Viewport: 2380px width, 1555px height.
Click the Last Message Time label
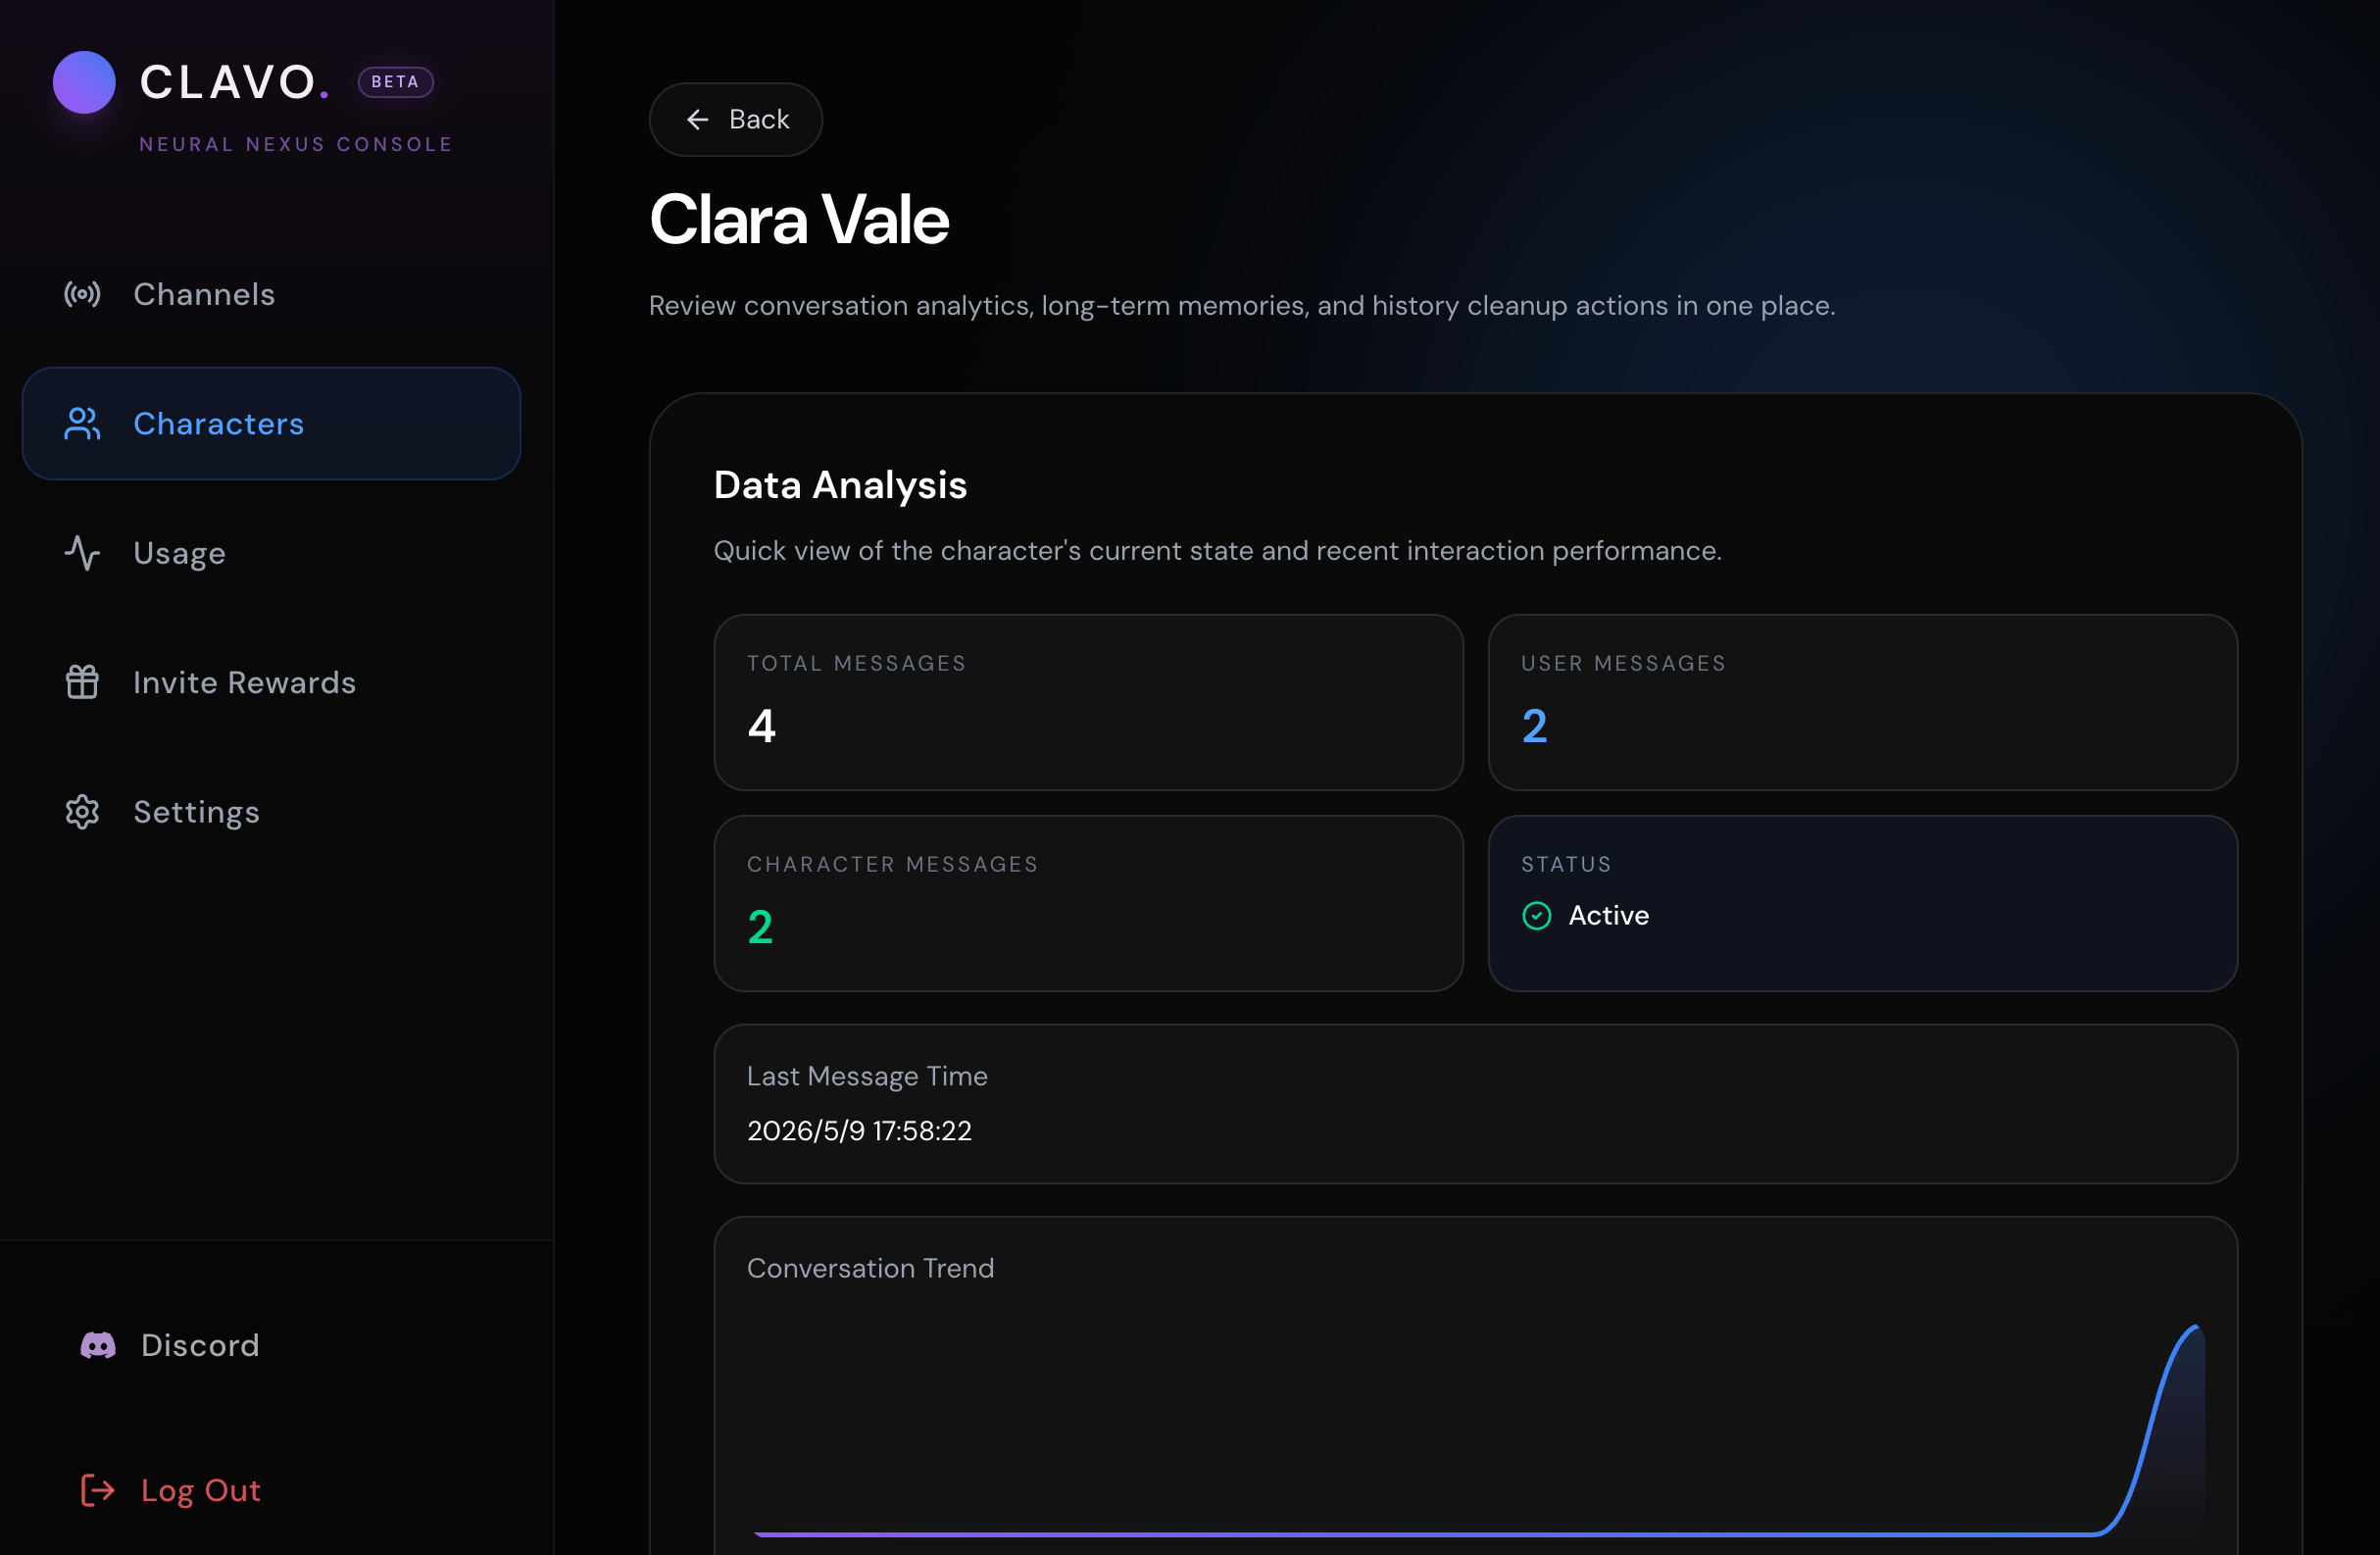coord(867,1076)
